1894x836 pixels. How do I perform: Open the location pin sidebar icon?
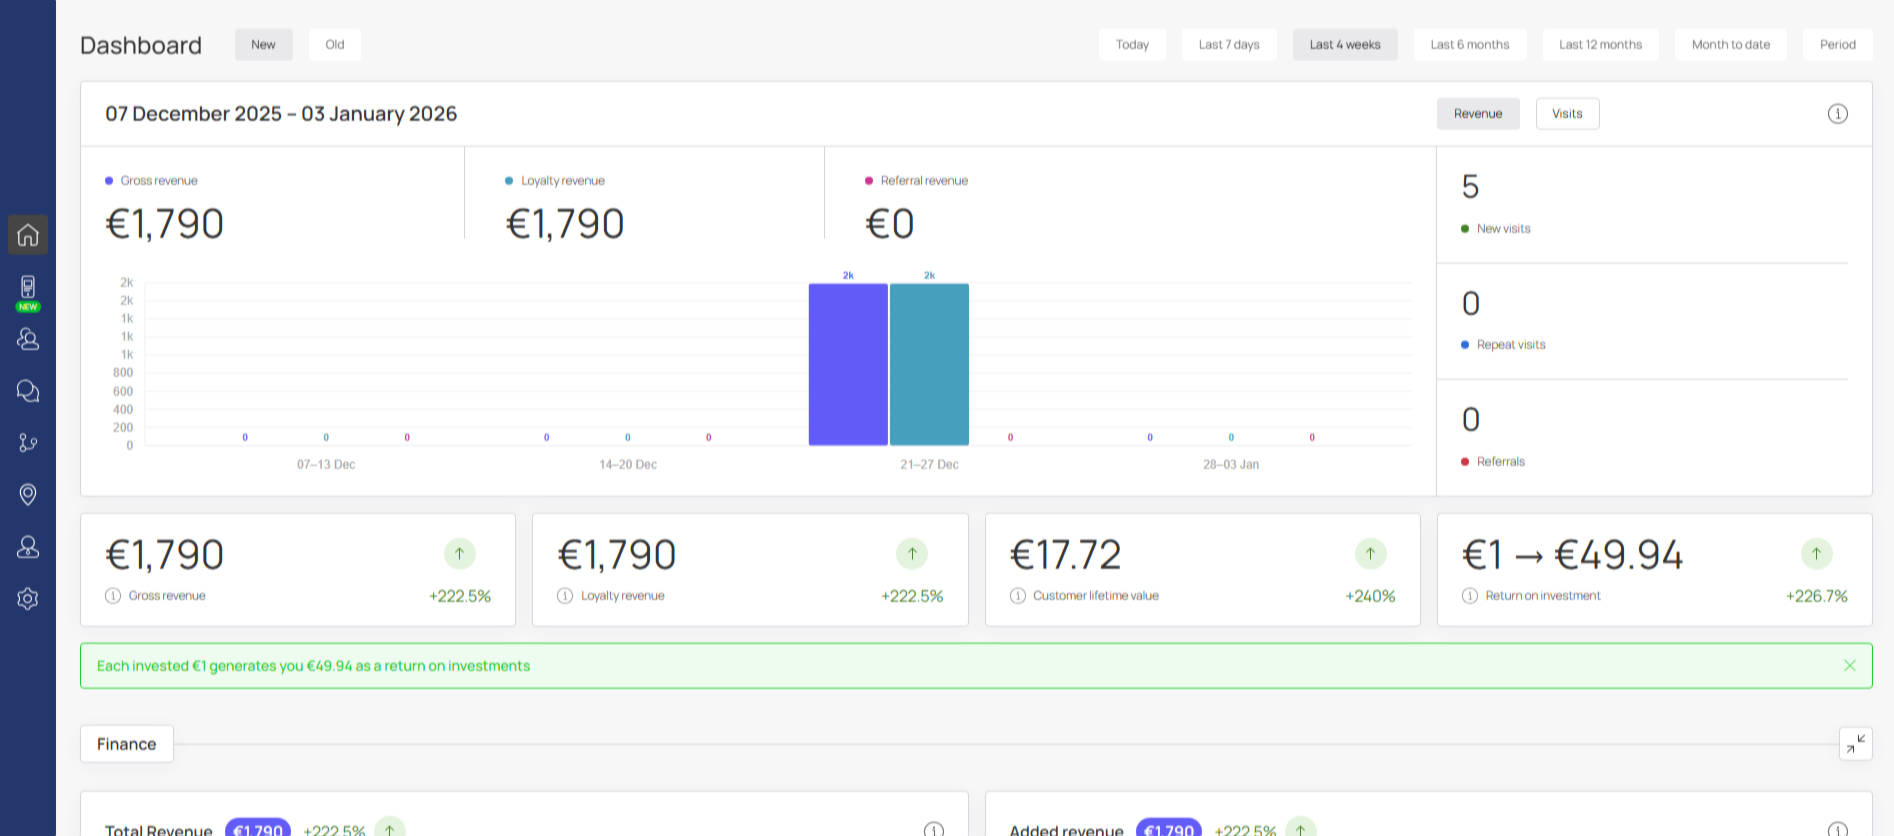pos(28,495)
